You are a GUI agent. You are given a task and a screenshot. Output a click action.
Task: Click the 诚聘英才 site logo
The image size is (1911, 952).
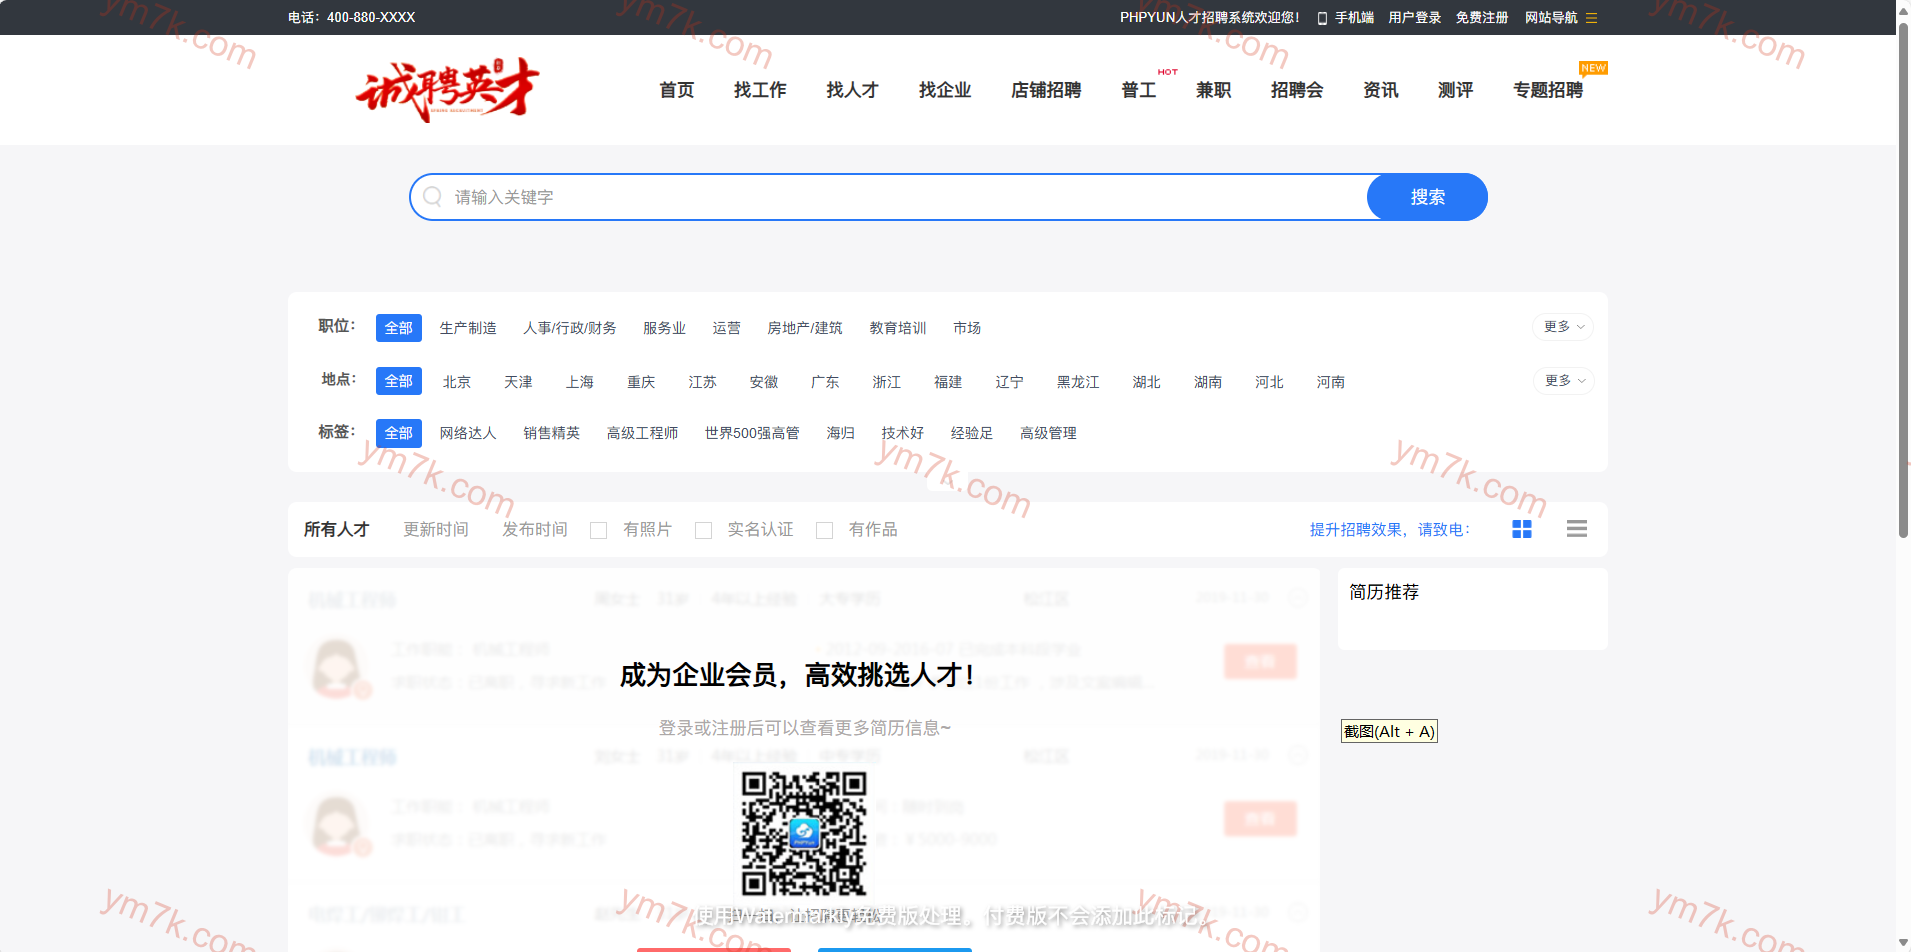(447, 89)
